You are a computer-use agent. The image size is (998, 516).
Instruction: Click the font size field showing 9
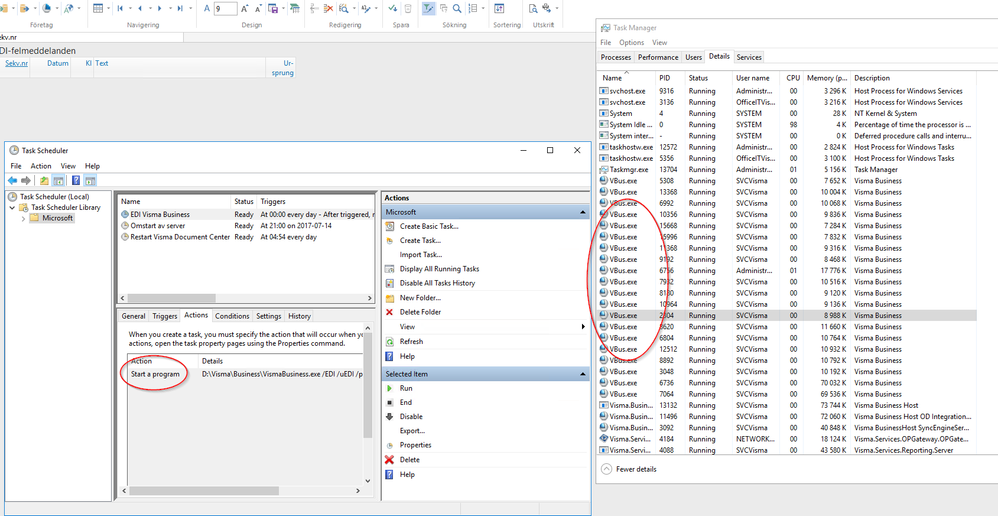(226, 8)
